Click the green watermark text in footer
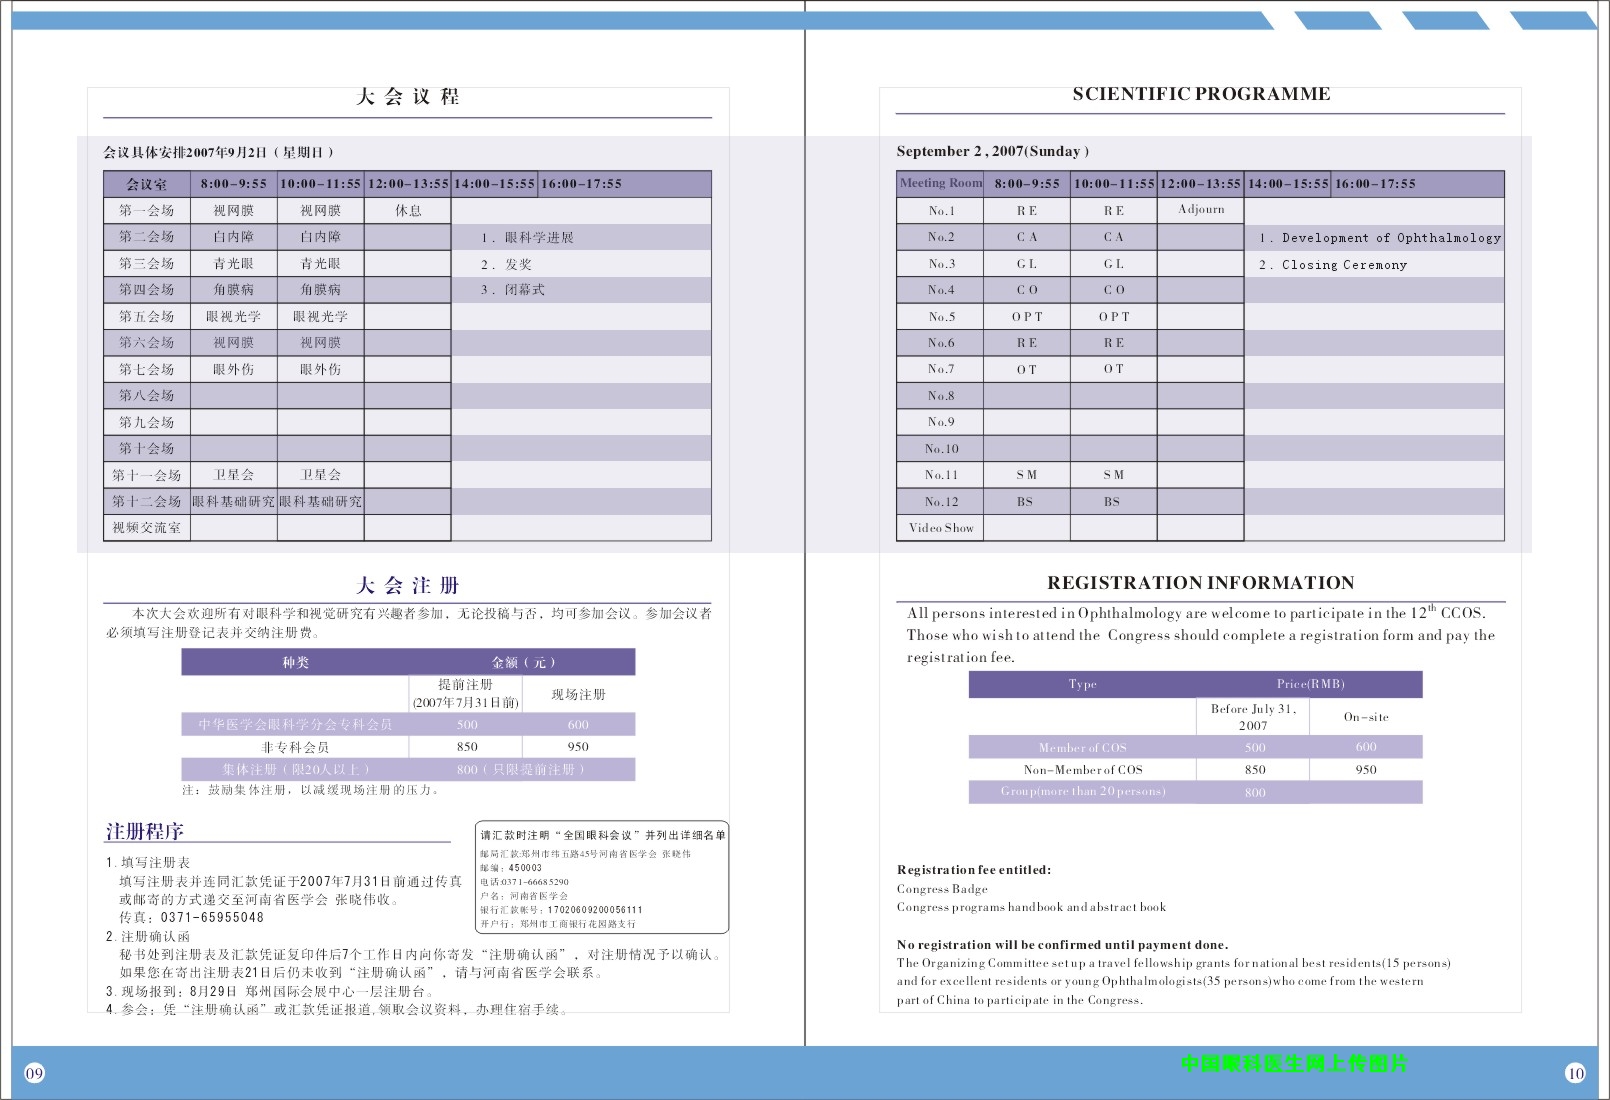The width and height of the screenshot is (1610, 1100). point(1293,1063)
